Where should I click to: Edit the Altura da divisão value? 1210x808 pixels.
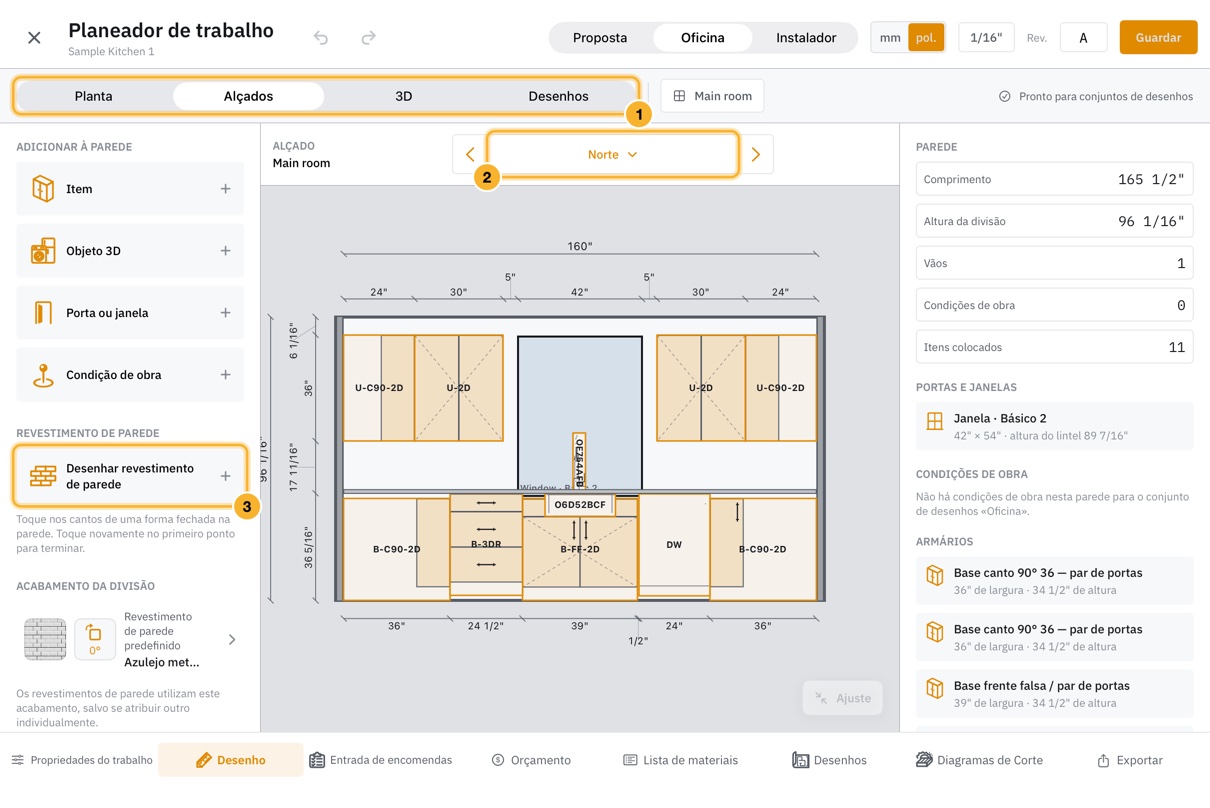(x=1054, y=222)
